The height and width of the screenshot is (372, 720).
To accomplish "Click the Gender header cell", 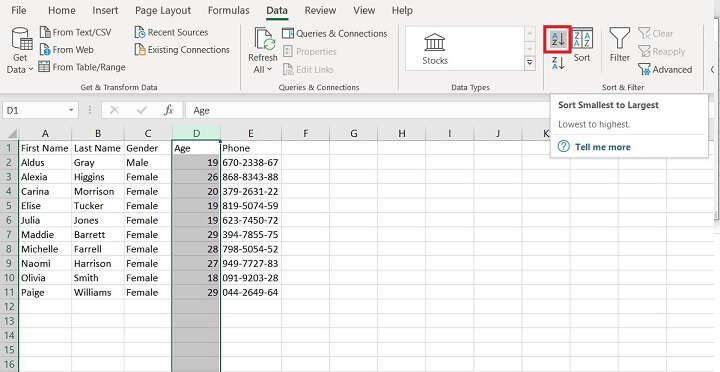I will 148,148.
